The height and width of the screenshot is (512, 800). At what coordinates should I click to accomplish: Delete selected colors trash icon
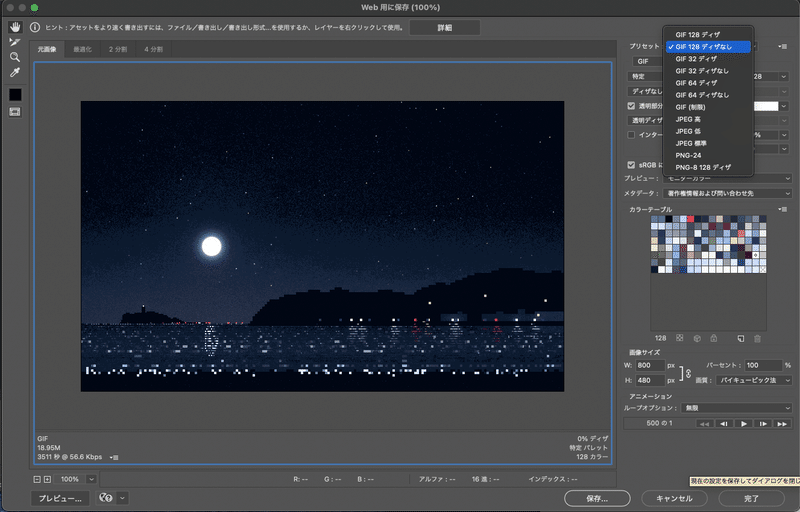[x=758, y=338]
